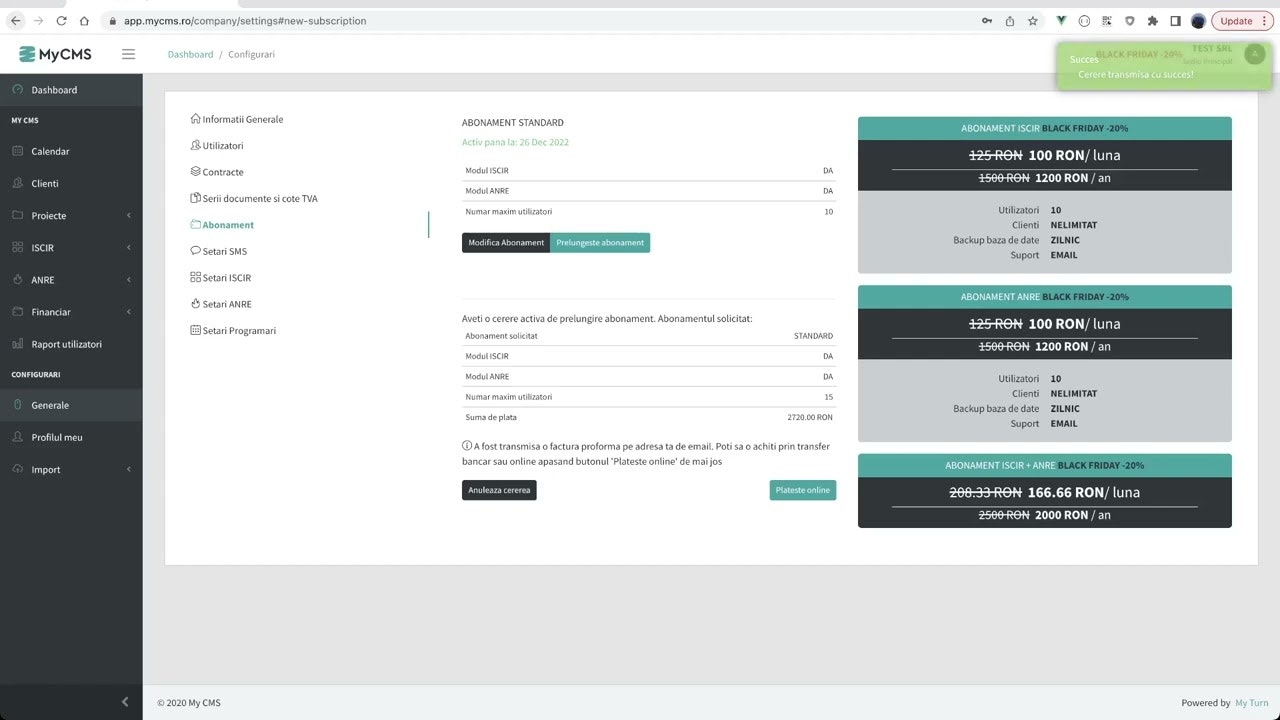This screenshot has height=720, width=1280.
Task: Click the address bar URL field
Action: pyautogui.click(x=540, y=21)
